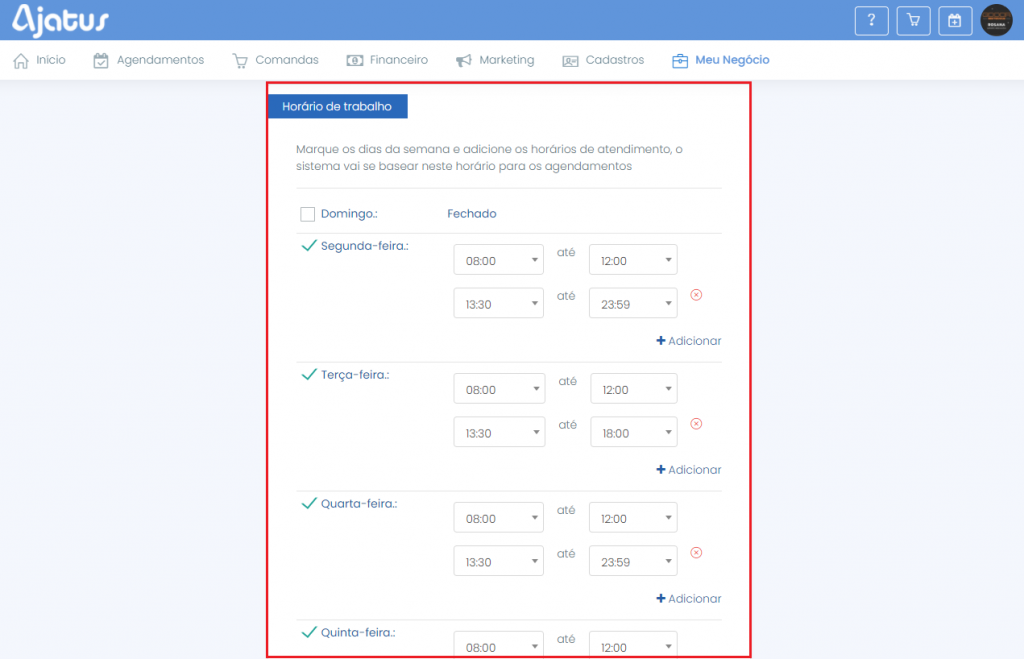
Task: Click the home icon beside Início
Action: click(21, 61)
